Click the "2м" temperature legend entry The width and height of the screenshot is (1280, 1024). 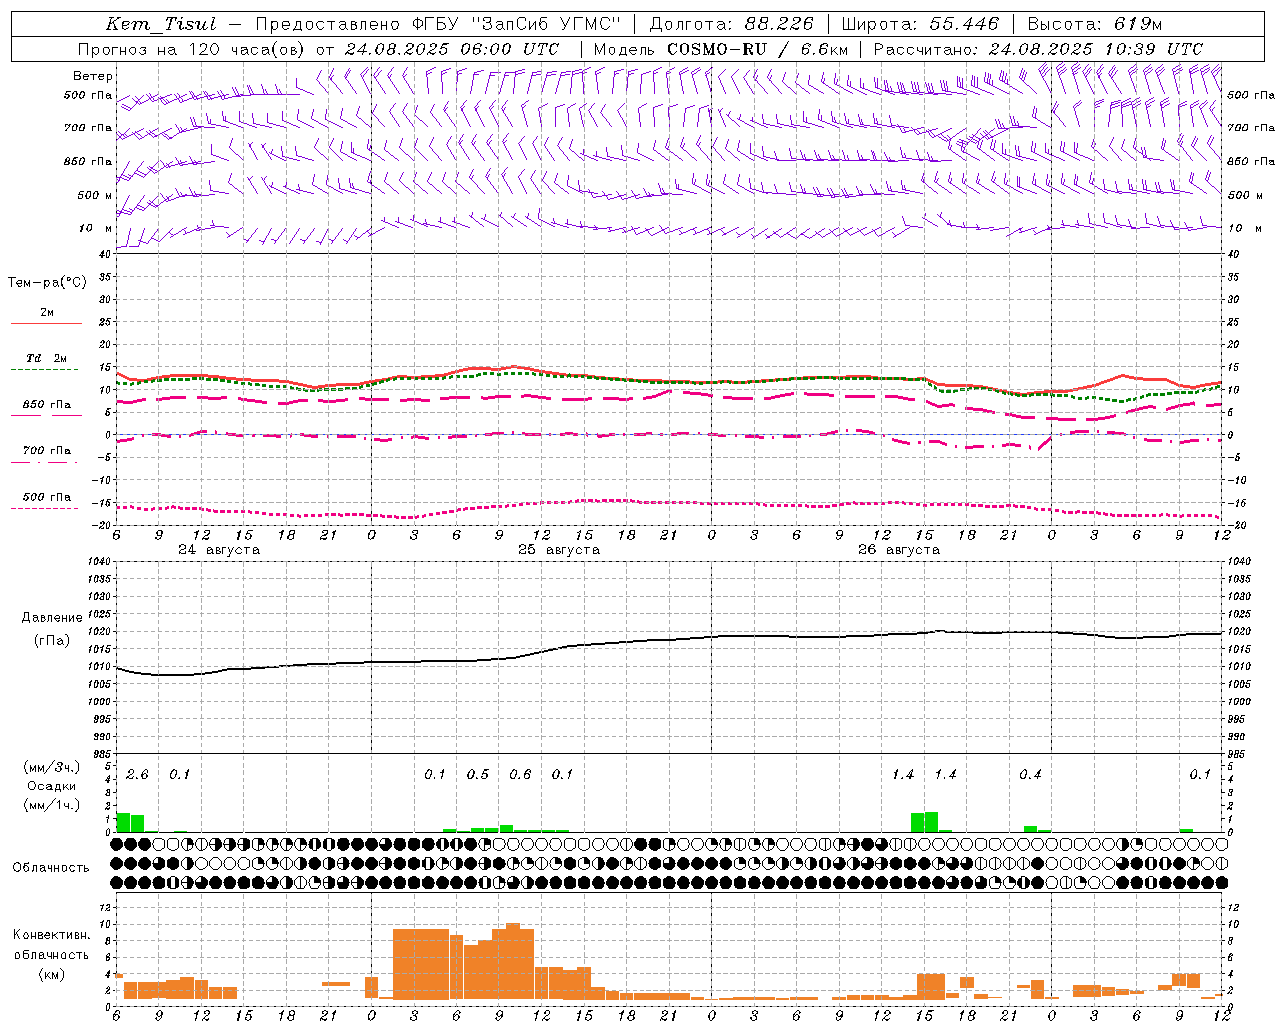tap(47, 312)
